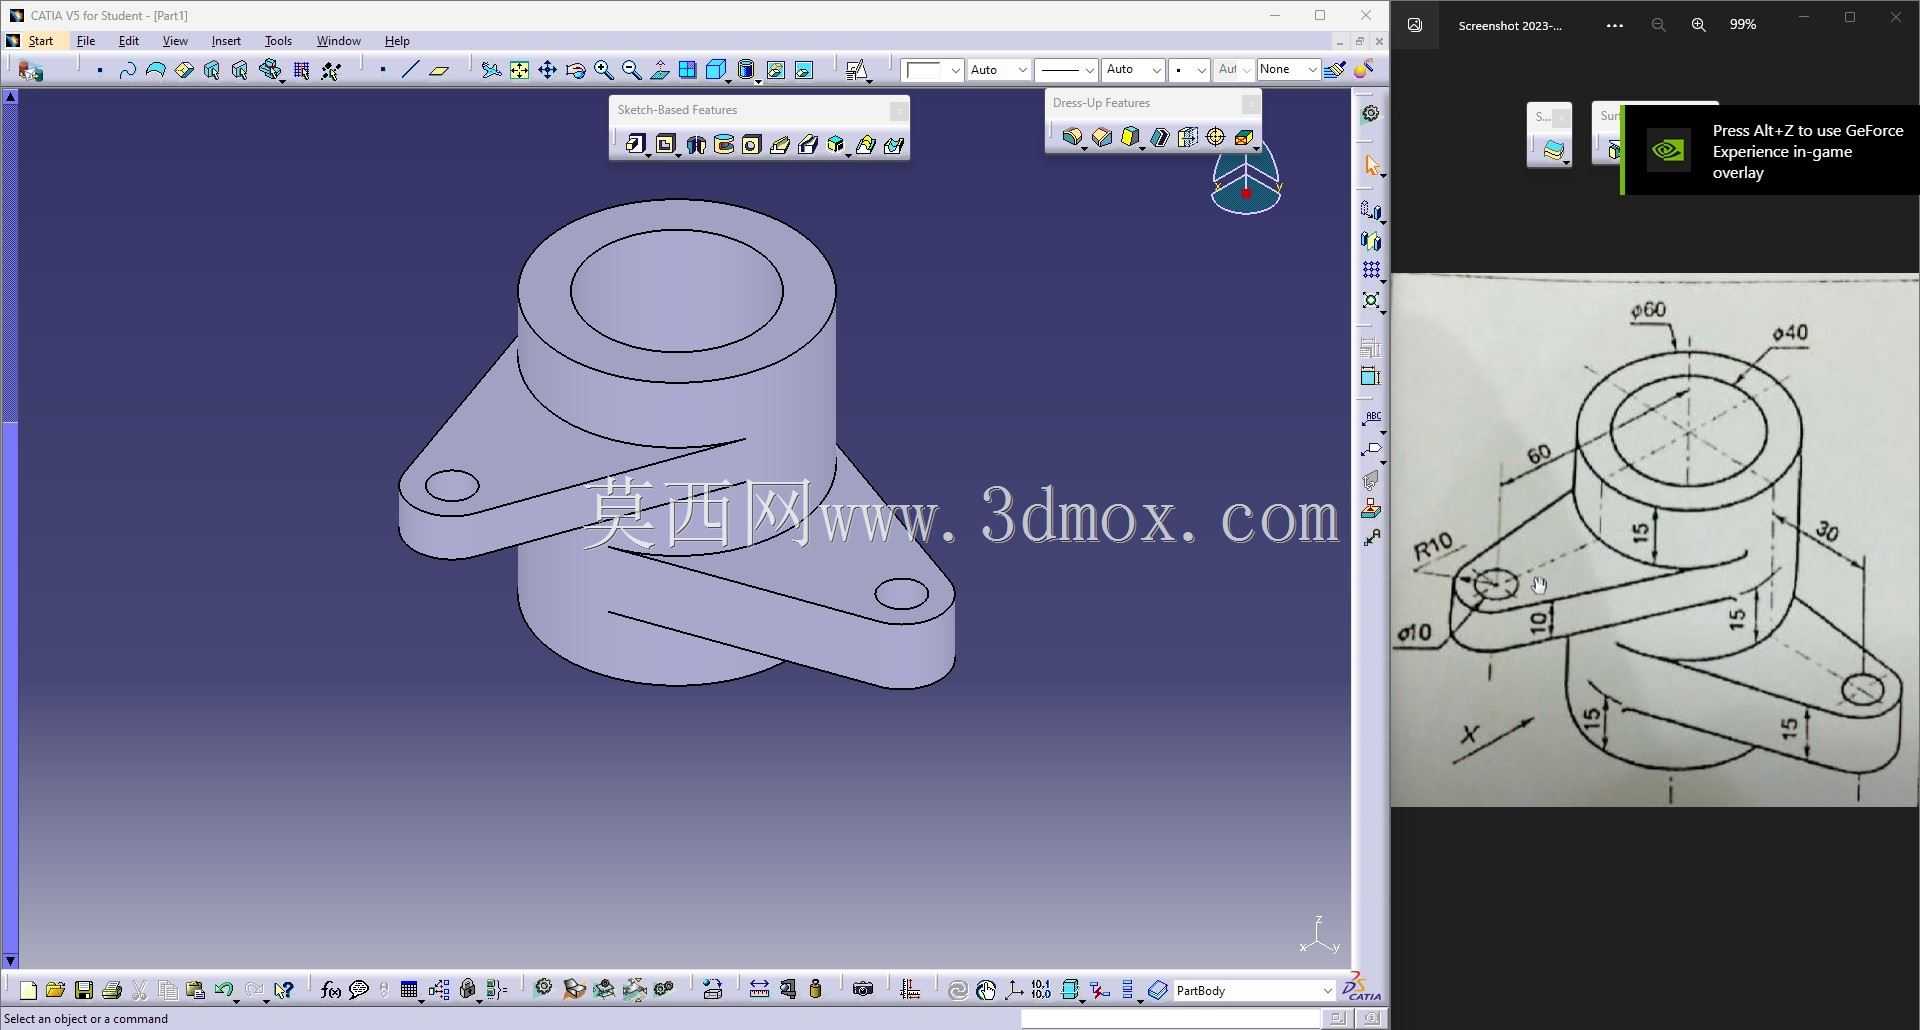Image resolution: width=1920 pixels, height=1030 pixels.
Task: Click the Multi-View quad window icon
Action: tap(687, 70)
